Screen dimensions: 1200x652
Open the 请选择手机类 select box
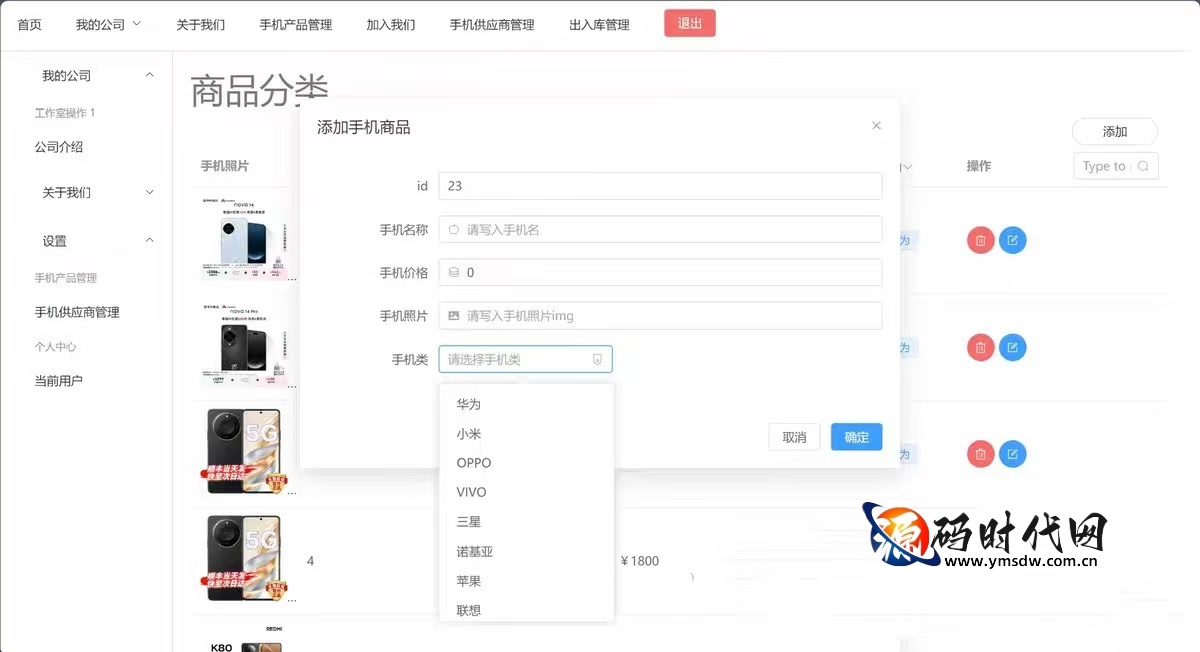coord(525,359)
